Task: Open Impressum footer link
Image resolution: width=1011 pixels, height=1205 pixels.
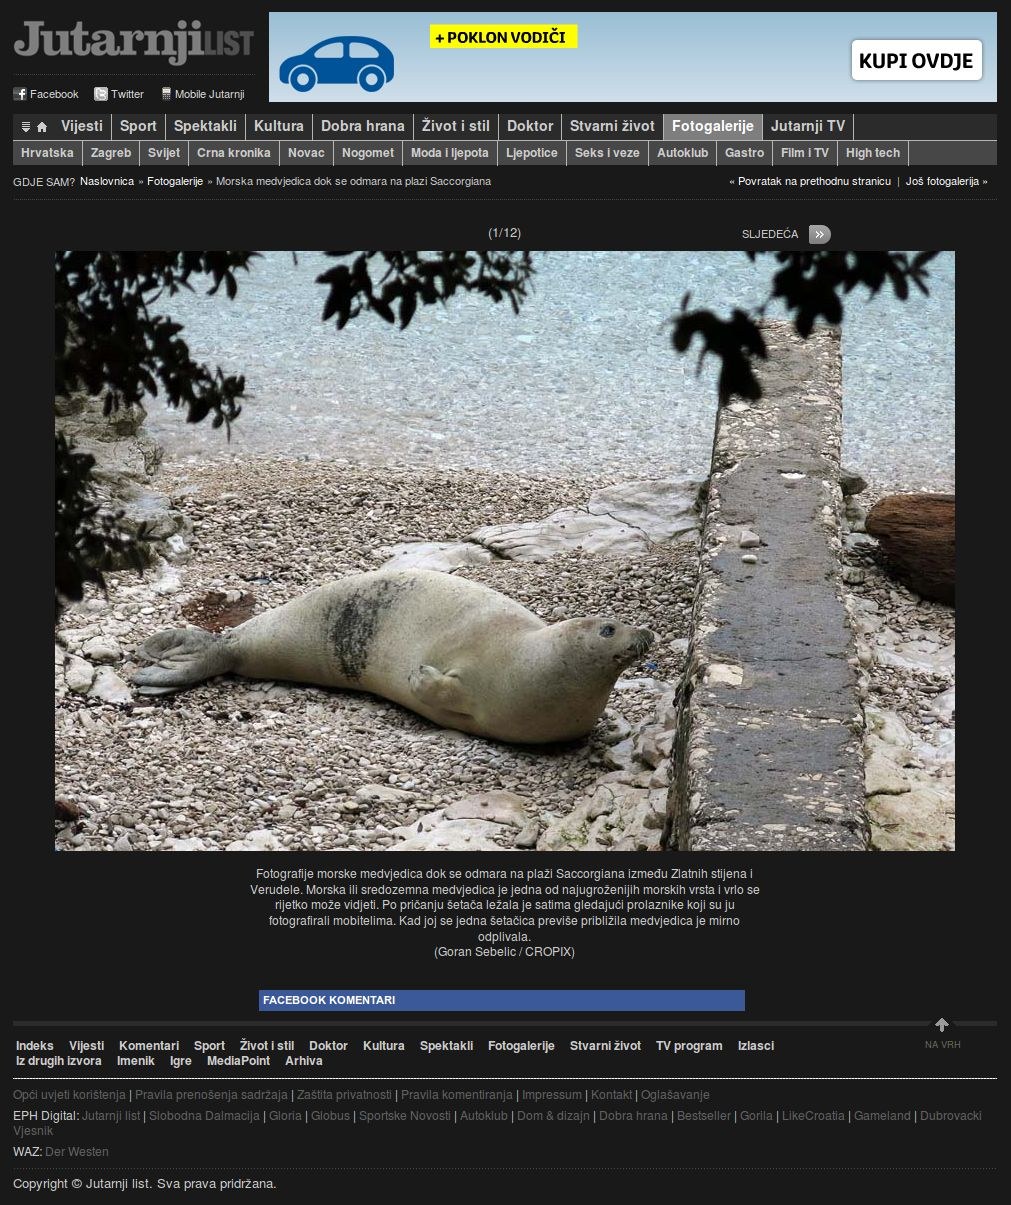Action: [x=552, y=1095]
